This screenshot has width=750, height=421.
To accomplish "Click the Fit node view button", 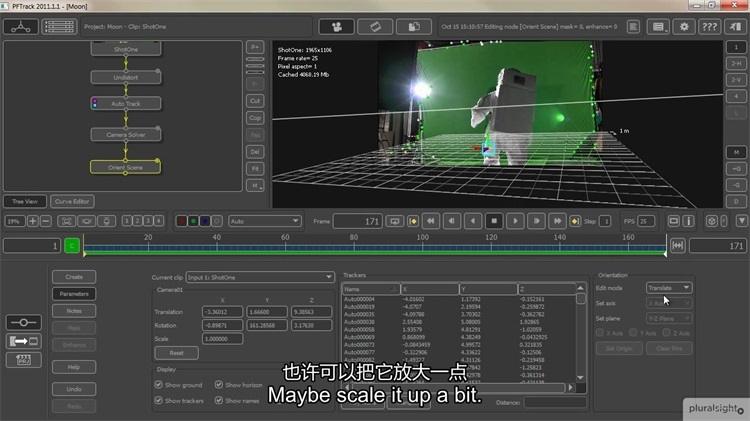I will [x=255, y=168].
